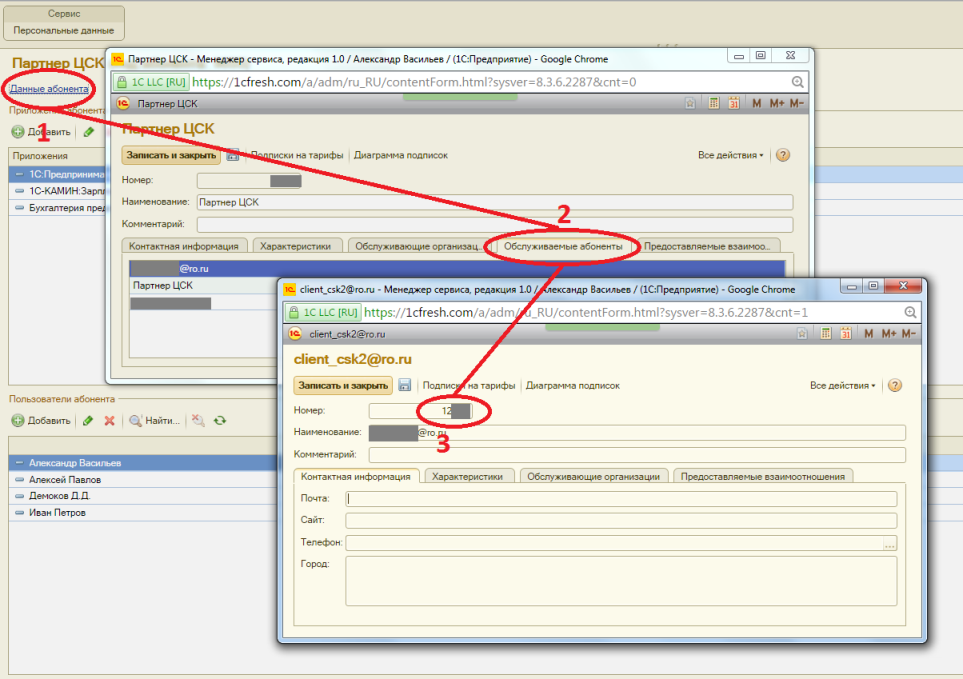The height and width of the screenshot is (679, 963).
Task: Click the M memory button in client_csk2@ro.ru window
Action: pos(868,333)
